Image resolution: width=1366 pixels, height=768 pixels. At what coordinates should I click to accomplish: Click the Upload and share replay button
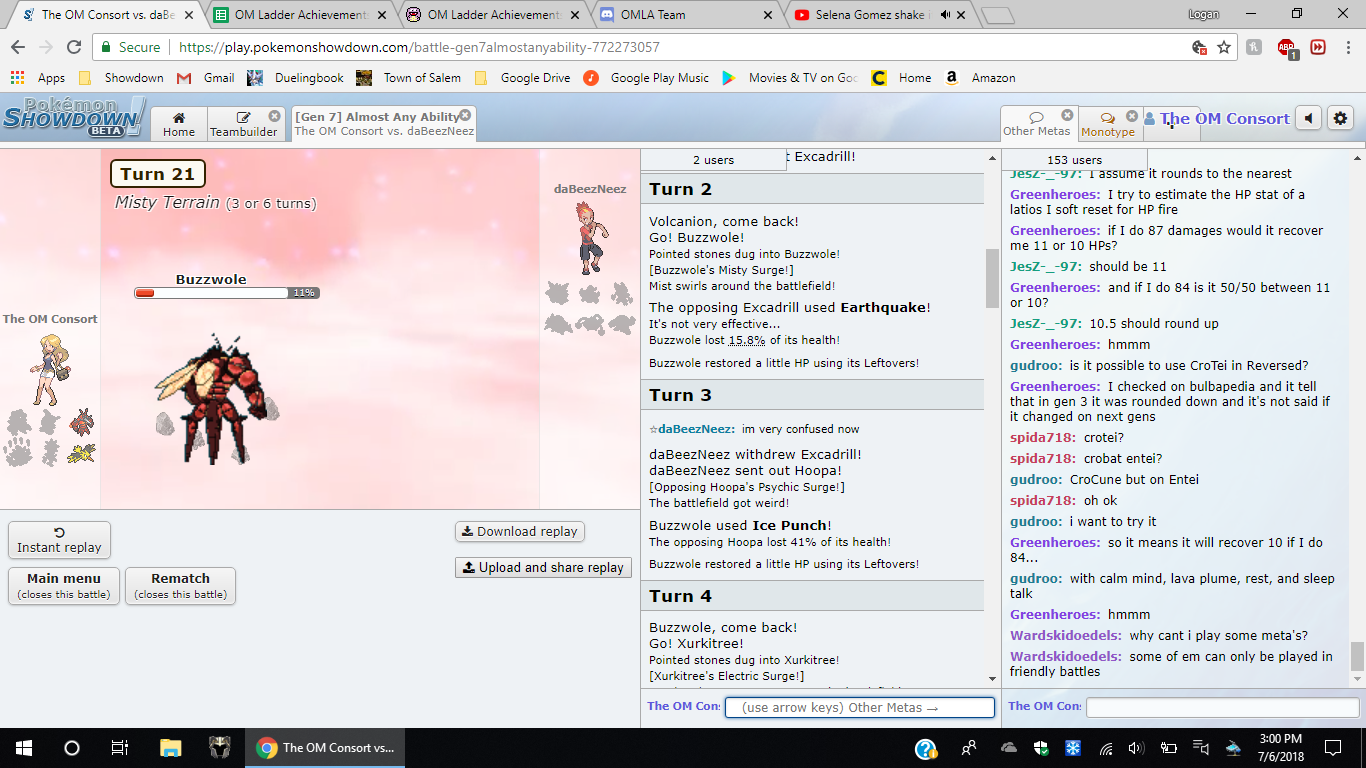point(543,567)
